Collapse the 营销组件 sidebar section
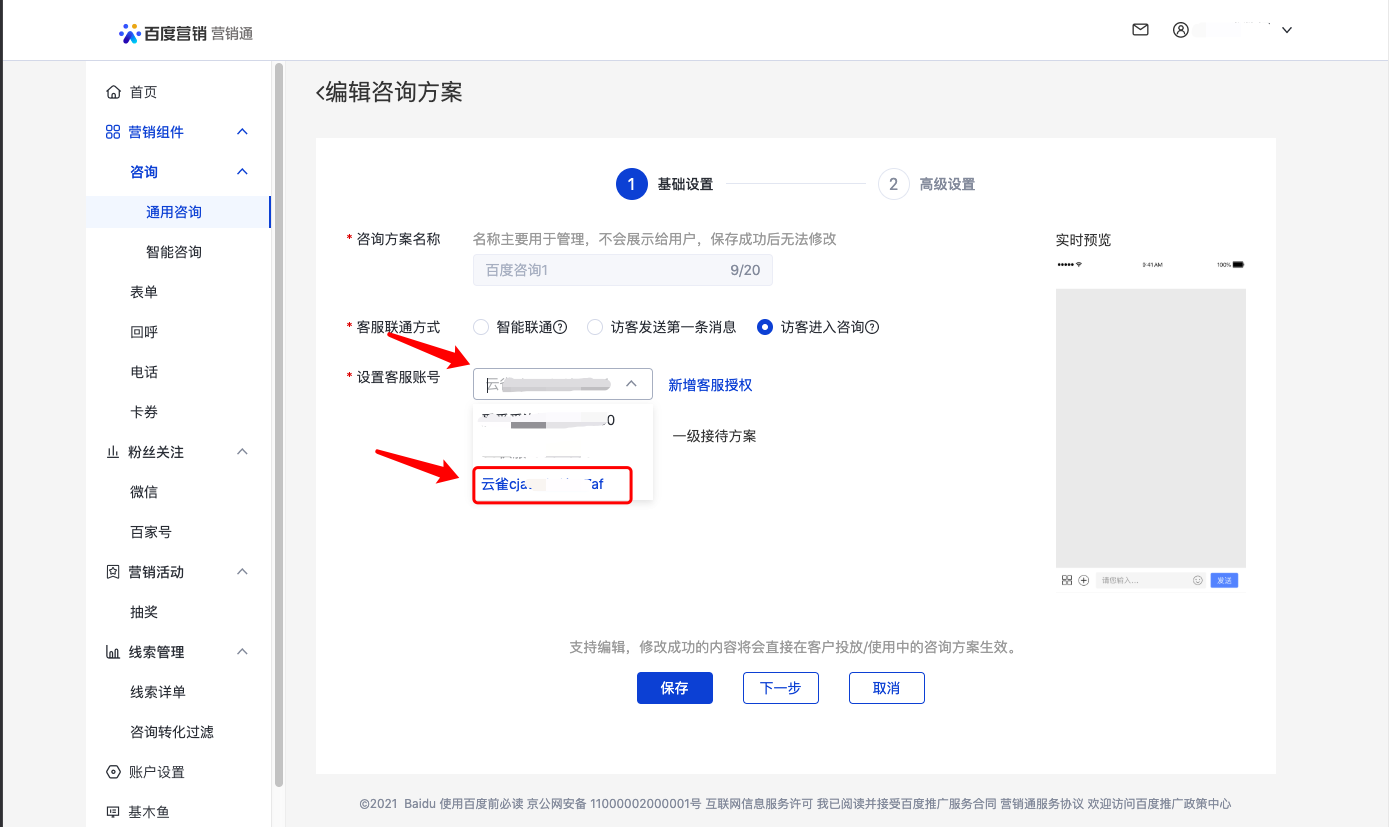This screenshot has height=827, width=1389. (240, 131)
